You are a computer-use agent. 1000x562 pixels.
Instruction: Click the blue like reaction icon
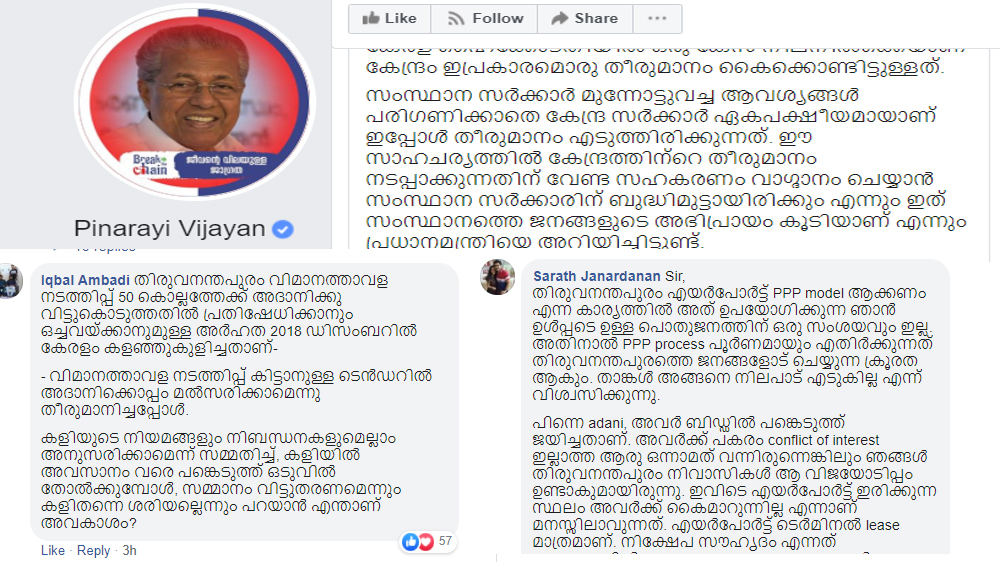(x=410, y=542)
